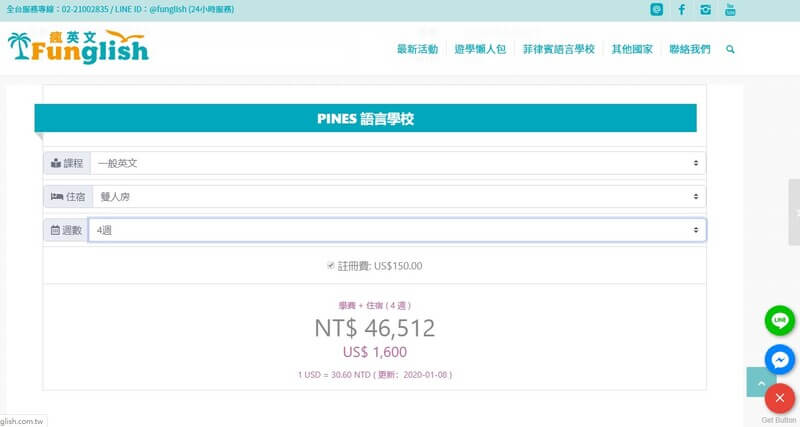Viewport: 800px width, 427px height.
Task: Click the green LINE chat floating button
Action: [779, 320]
